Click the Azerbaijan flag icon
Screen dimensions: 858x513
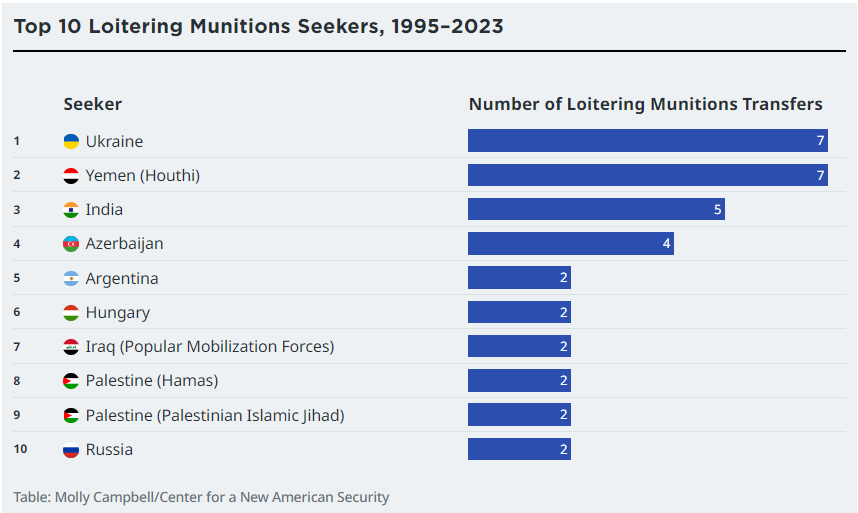71,244
